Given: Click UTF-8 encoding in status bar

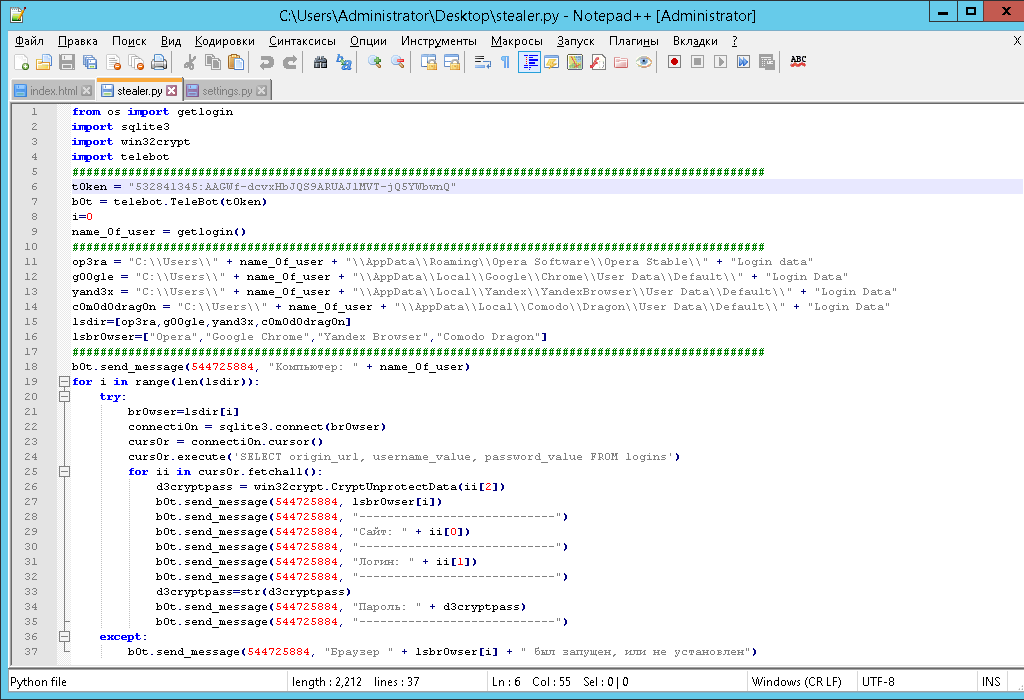Looking at the screenshot, I should 878,682.
